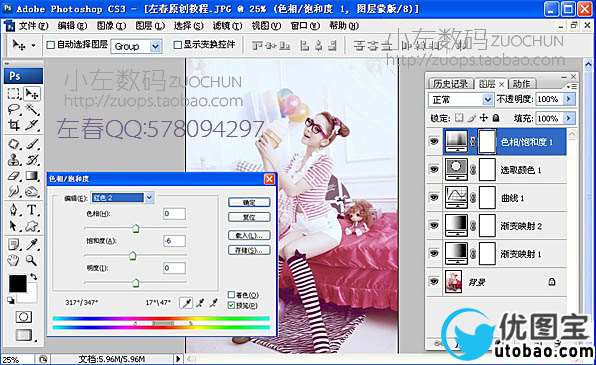The image size is (596, 365).
Task: Select the Notes tool
Action: 14,244
